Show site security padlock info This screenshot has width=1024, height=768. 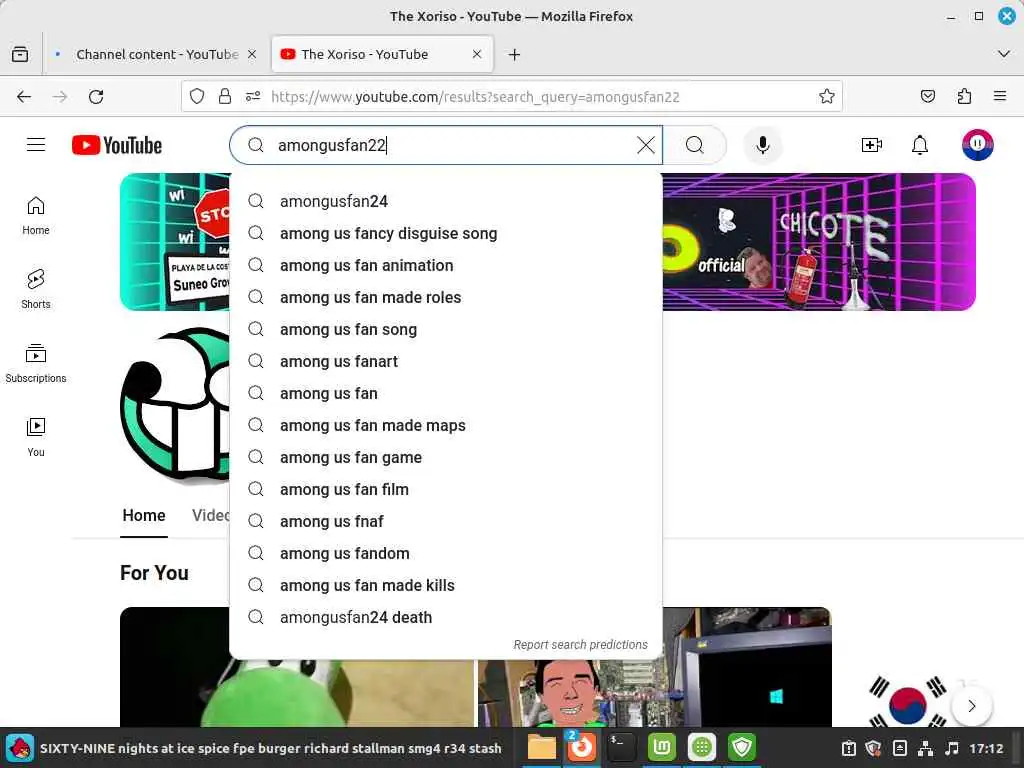(x=225, y=97)
